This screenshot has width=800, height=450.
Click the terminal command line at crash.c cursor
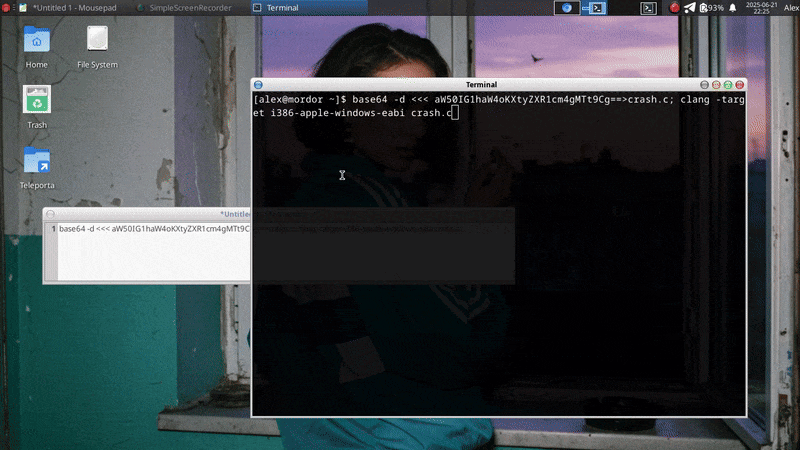[x=455, y=113]
